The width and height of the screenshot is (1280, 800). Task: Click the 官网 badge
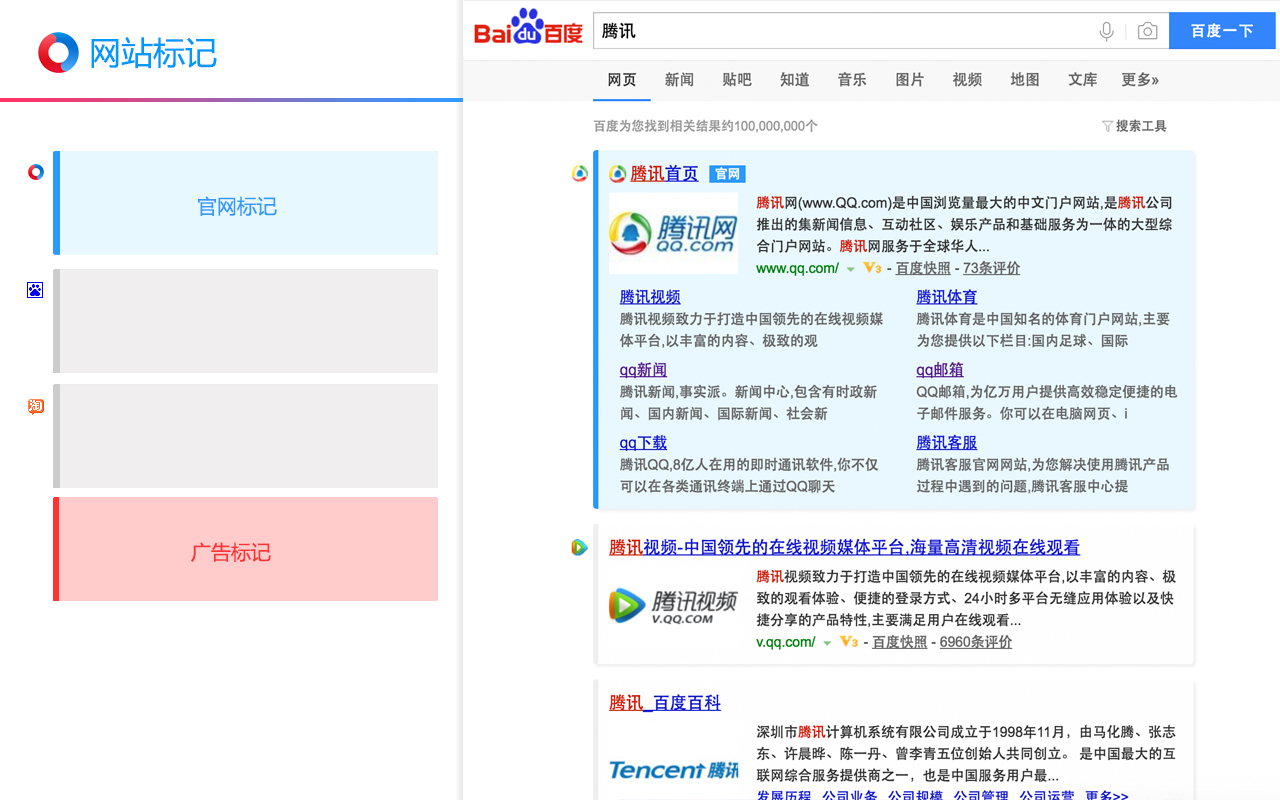727,174
